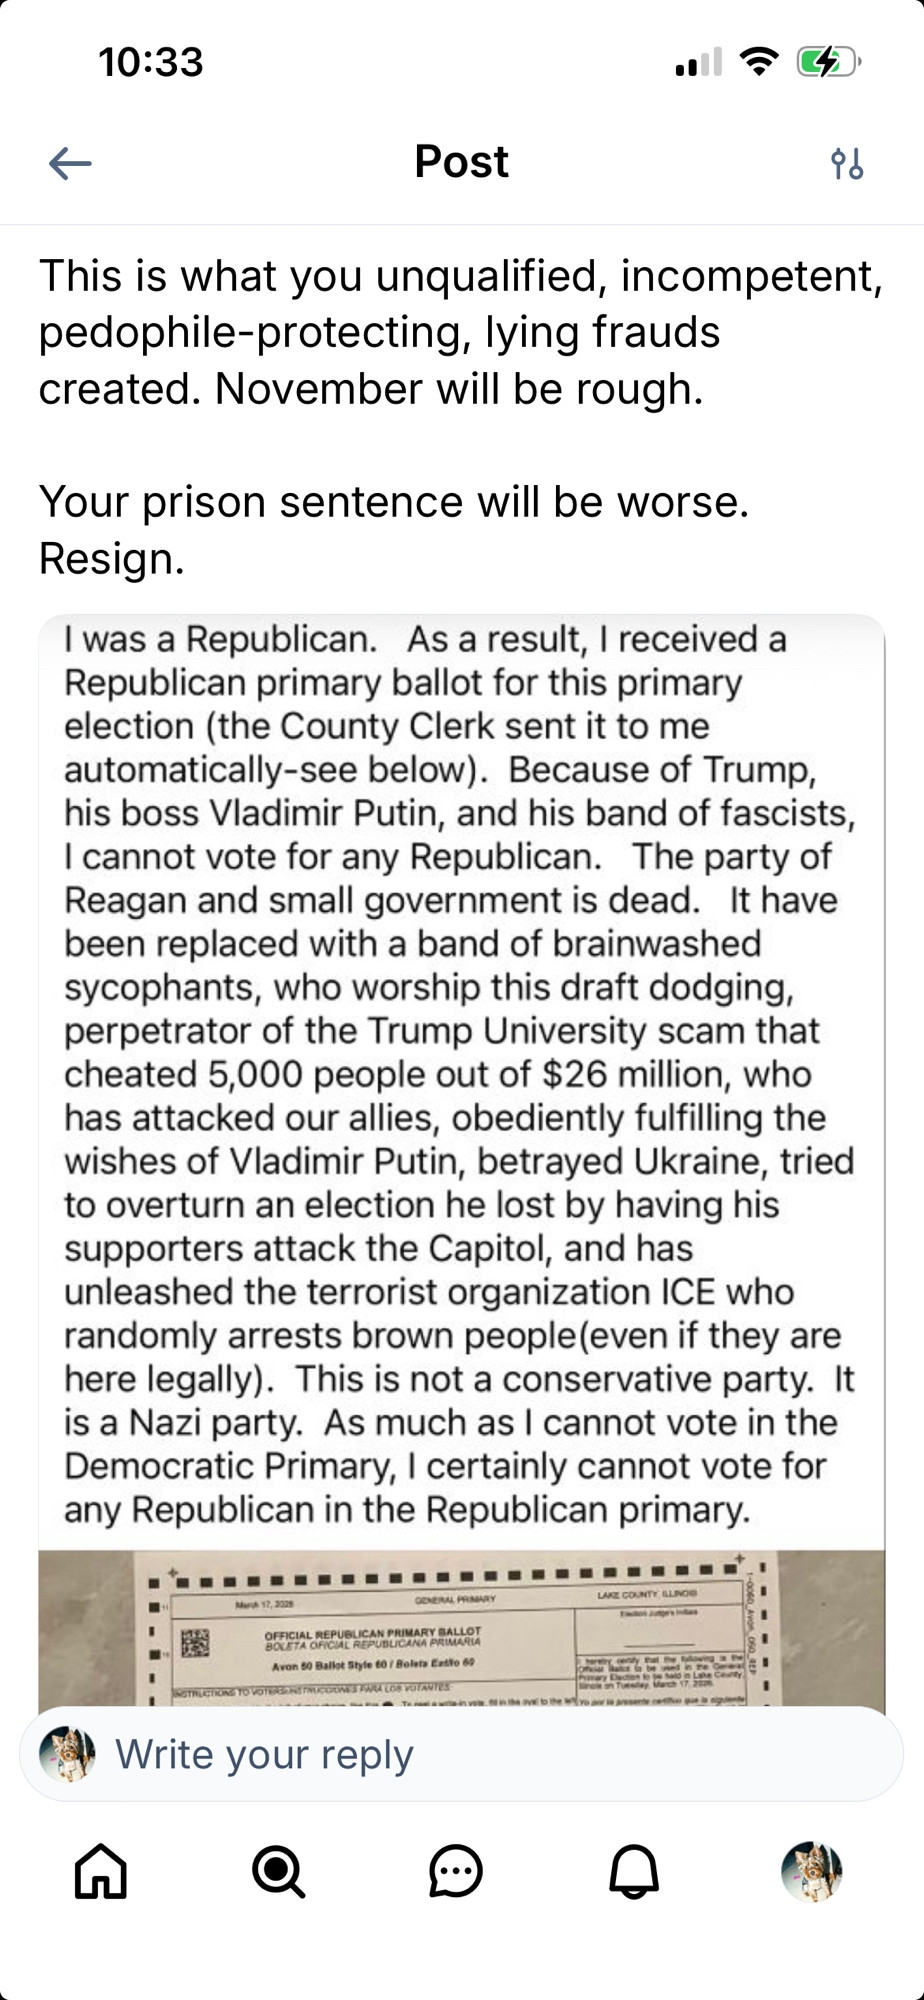Viewport: 924px width, 2000px height.
Task: Open the Search tab magnifier icon
Action: (278, 1870)
